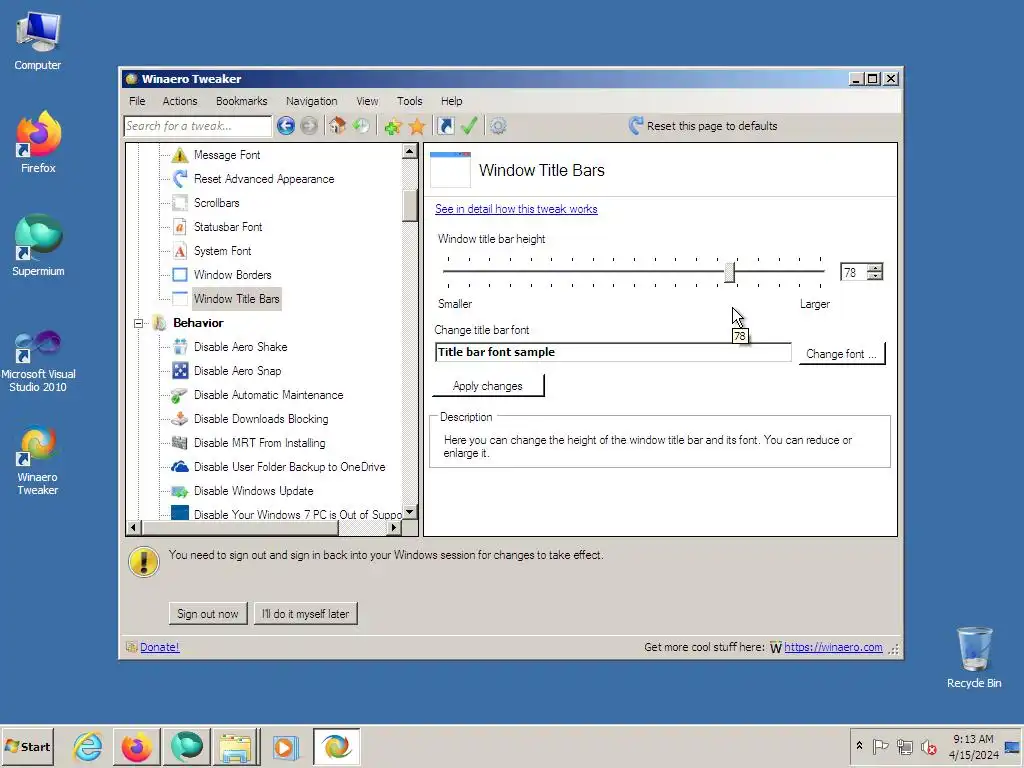Select Disable Windows Update tweak
Viewport: 1024px width, 768px height.
click(x=253, y=491)
